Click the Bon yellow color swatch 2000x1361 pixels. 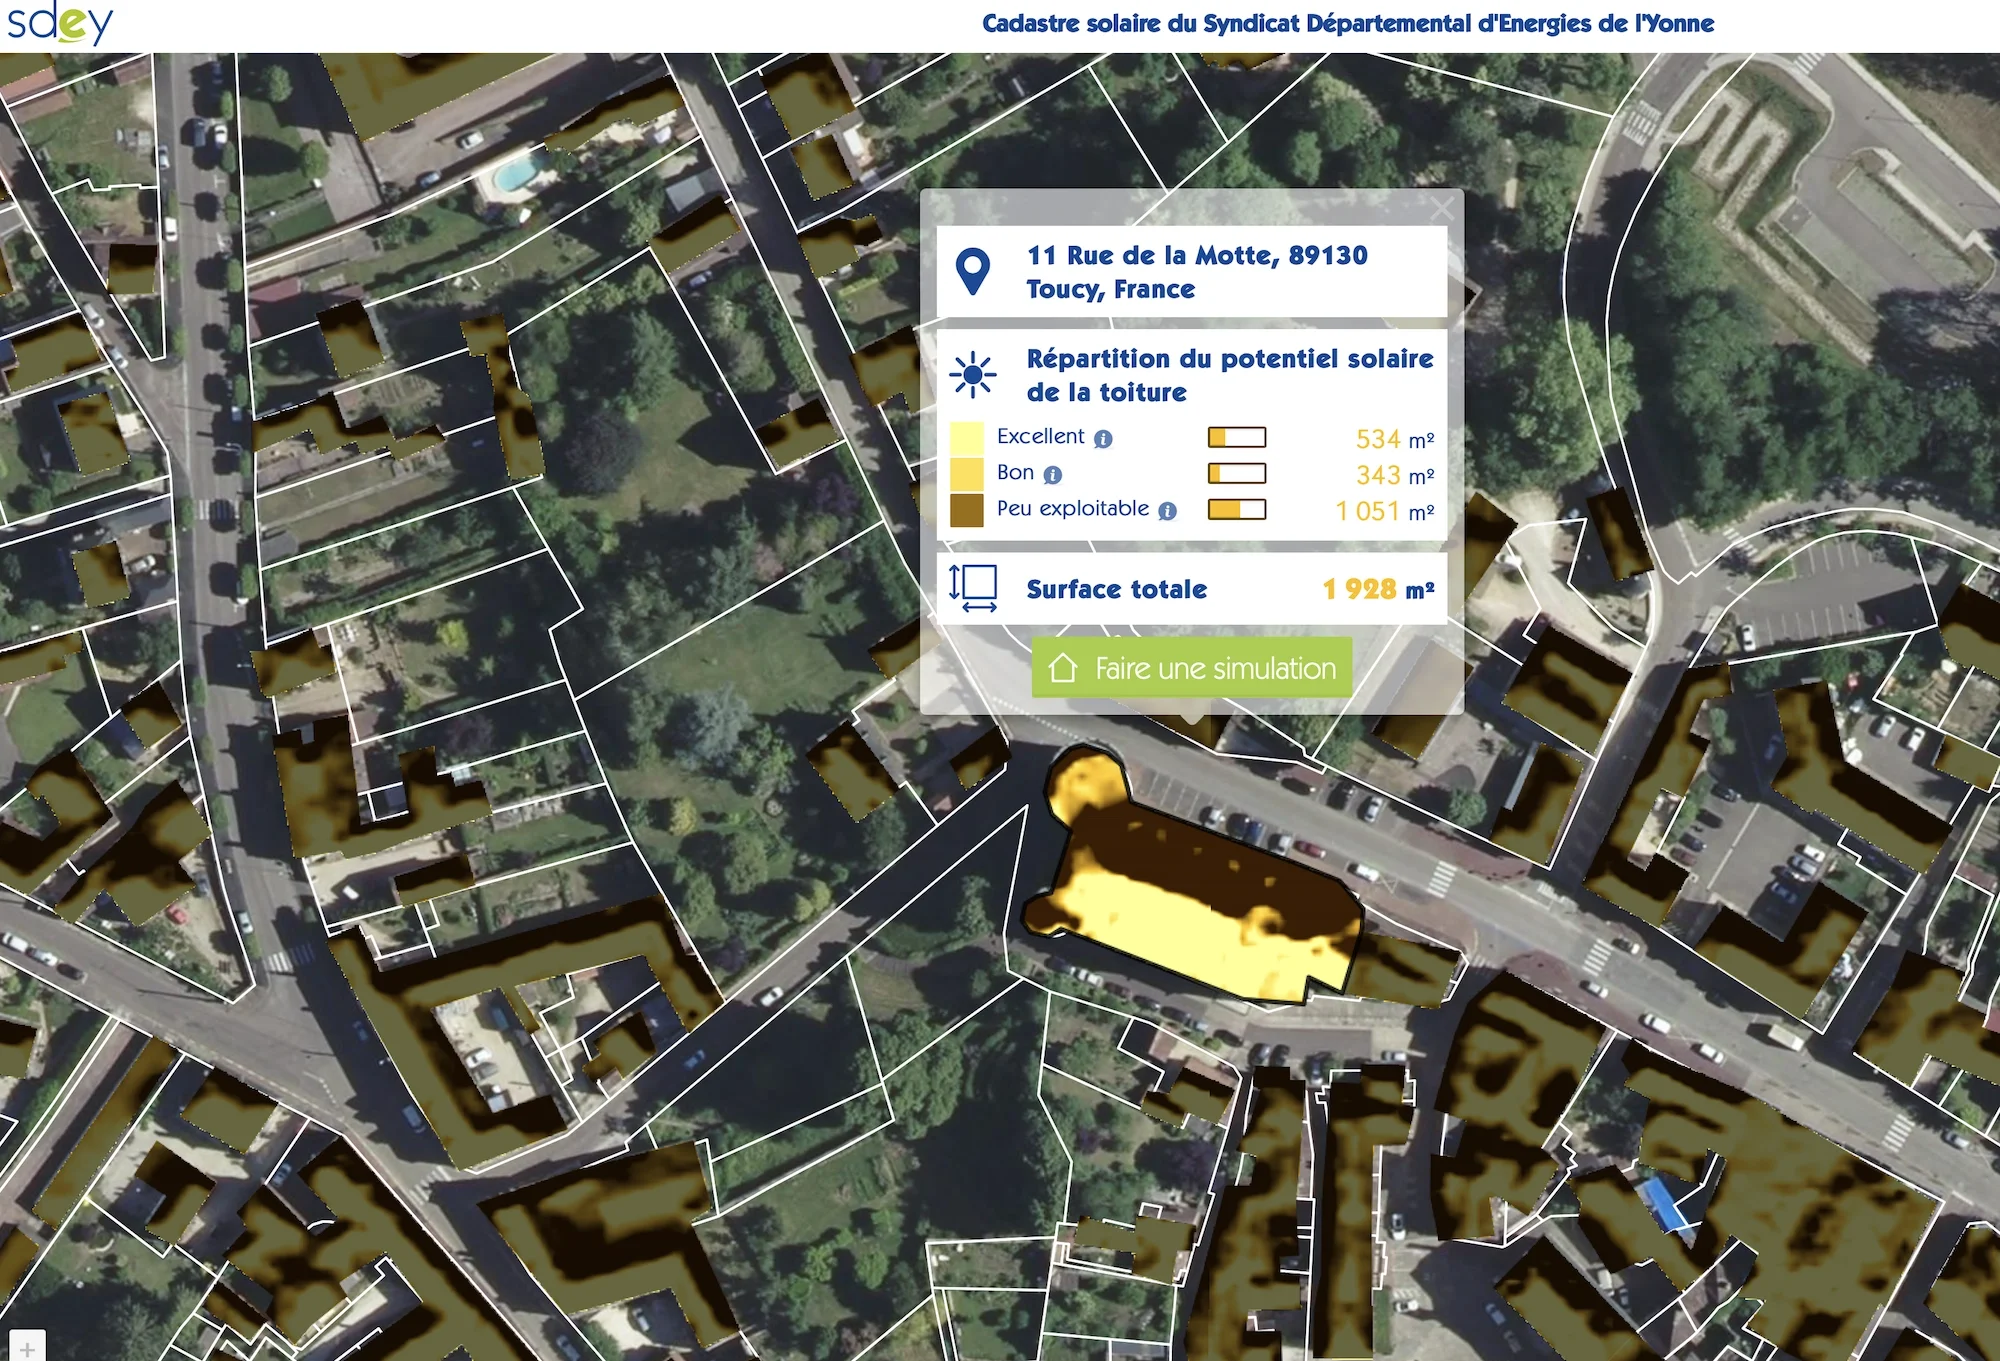point(966,474)
